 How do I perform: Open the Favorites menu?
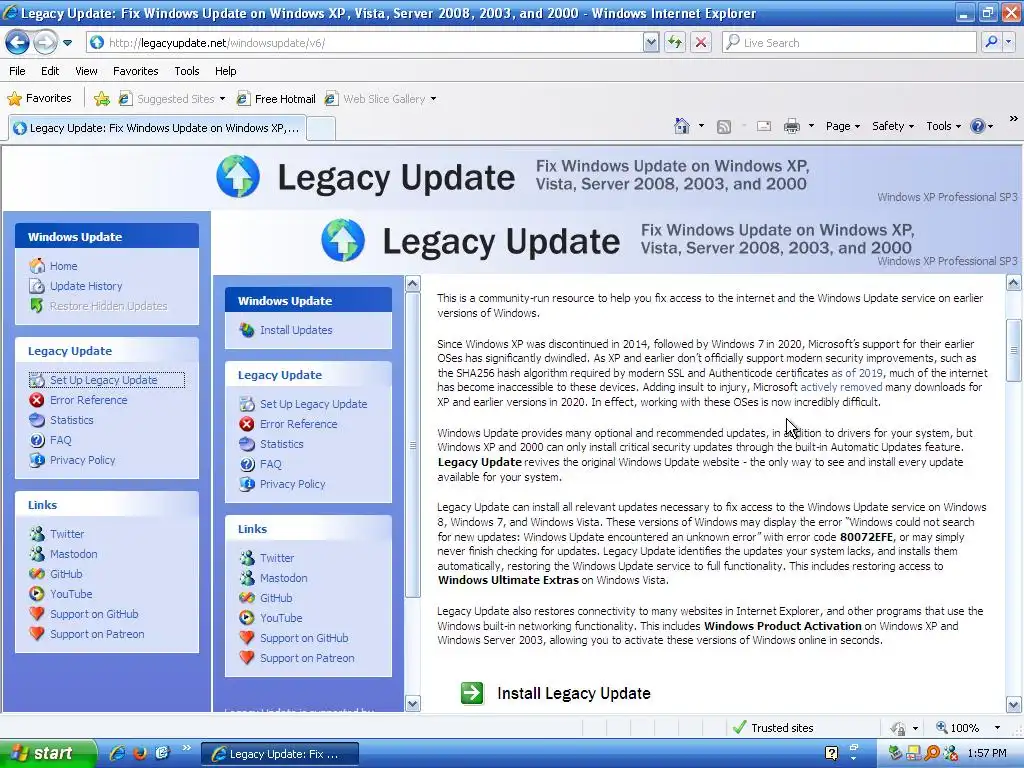(x=136, y=71)
